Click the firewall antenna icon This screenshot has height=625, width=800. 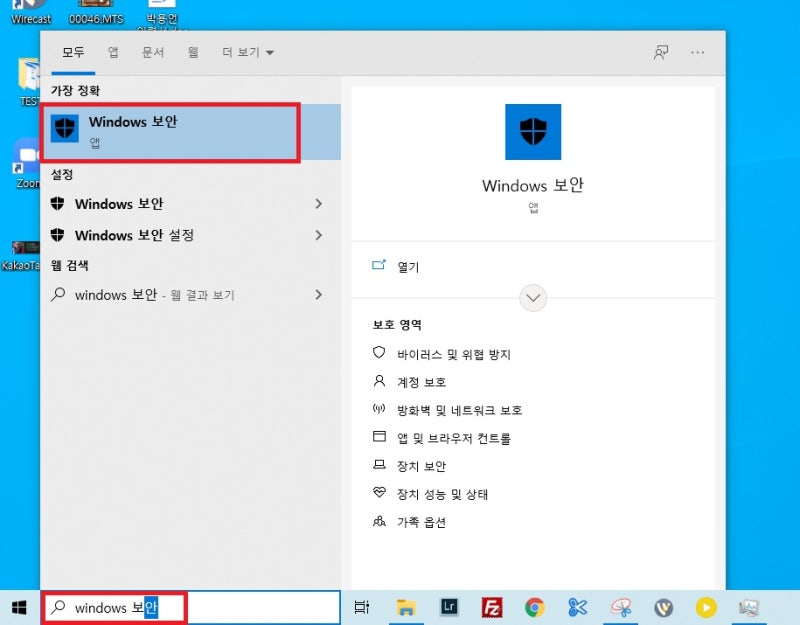(379, 408)
